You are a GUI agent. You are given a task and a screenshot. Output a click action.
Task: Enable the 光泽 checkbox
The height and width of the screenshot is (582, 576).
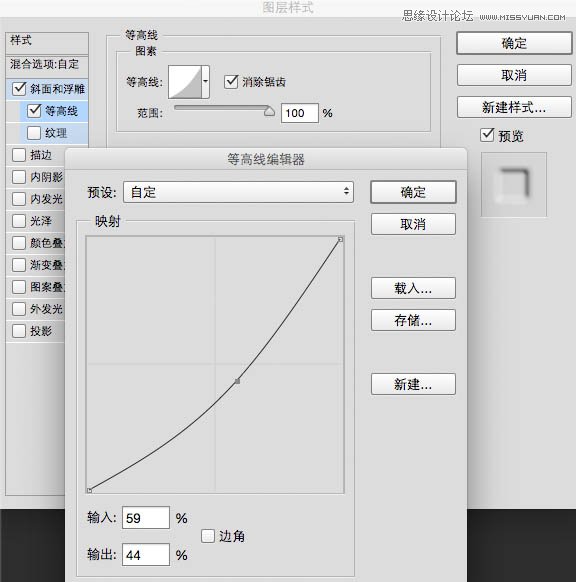(x=19, y=221)
